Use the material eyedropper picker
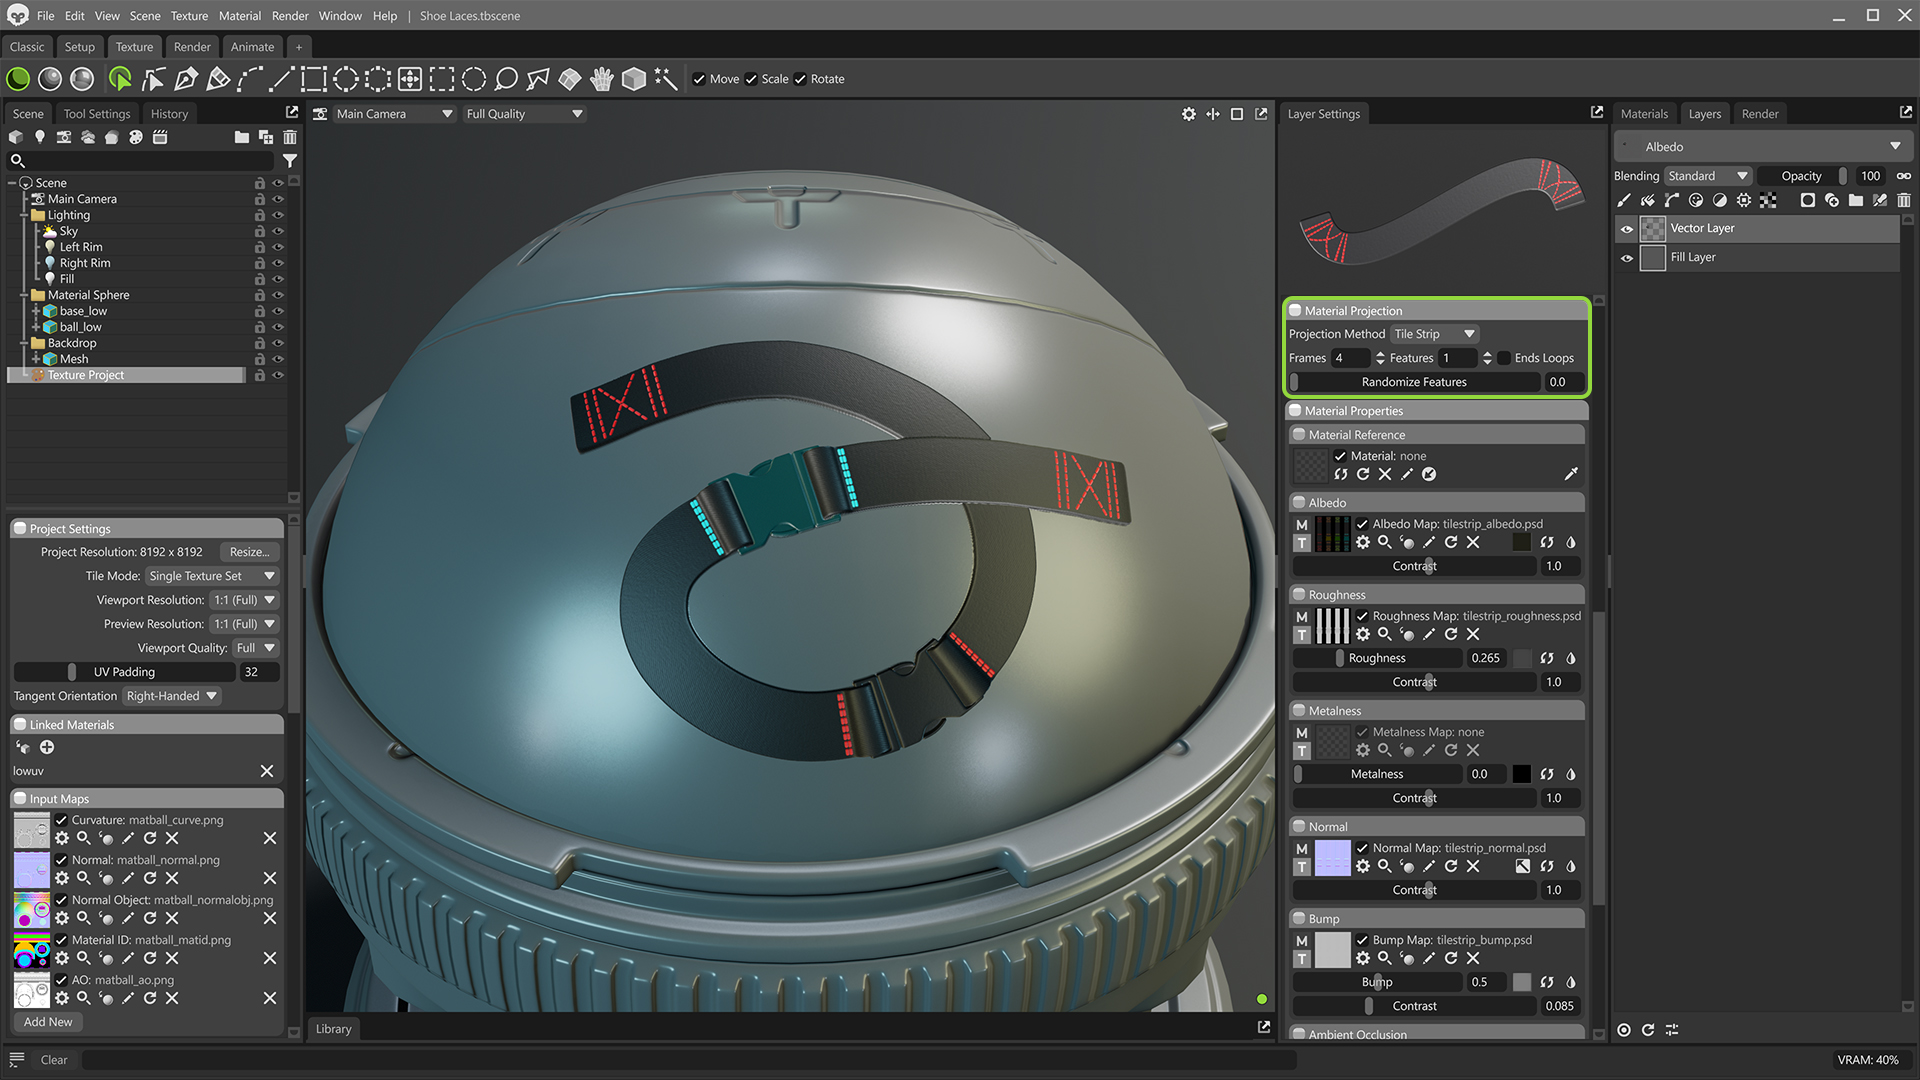Image resolution: width=1920 pixels, height=1080 pixels. 1571,474
